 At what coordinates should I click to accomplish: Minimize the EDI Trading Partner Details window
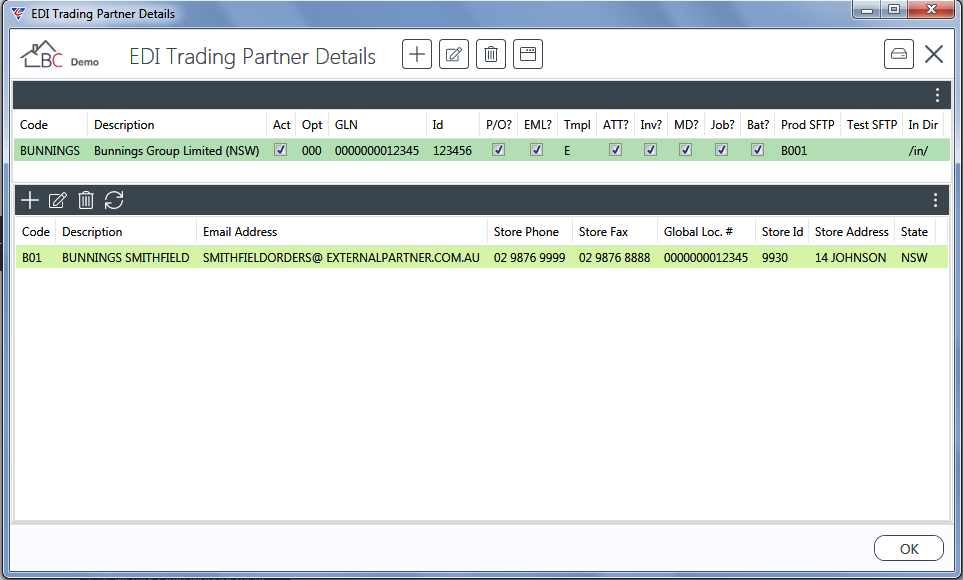tap(867, 9)
